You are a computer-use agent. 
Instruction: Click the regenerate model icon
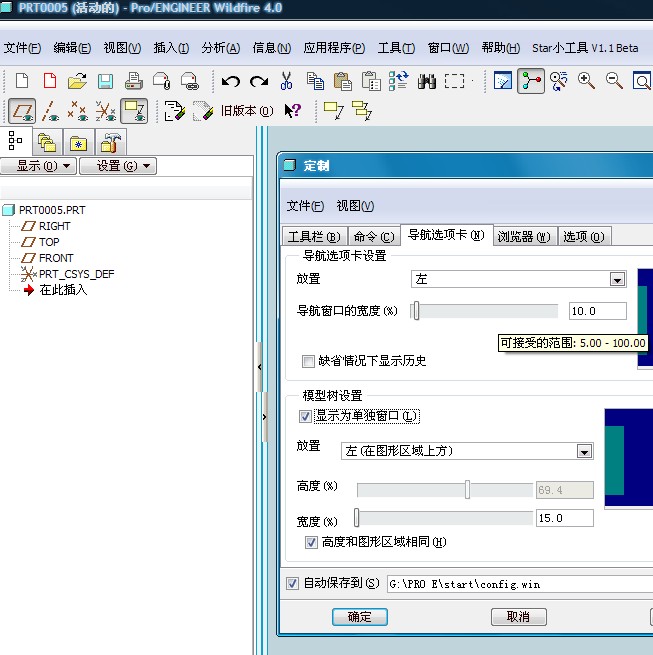pyautogui.click(x=399, y=81)
